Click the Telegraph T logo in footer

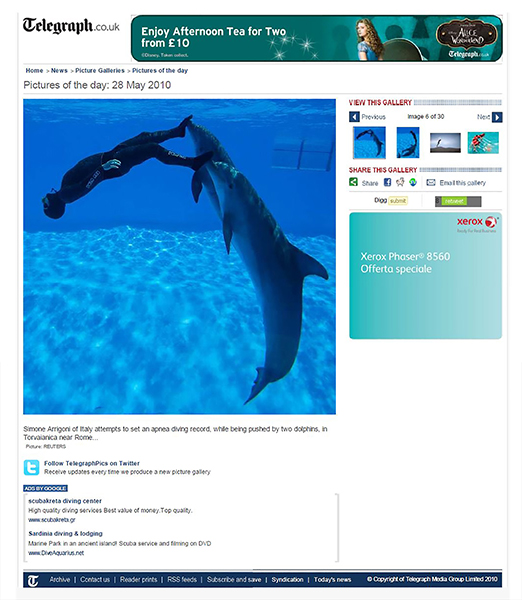(x=33, y=581)
